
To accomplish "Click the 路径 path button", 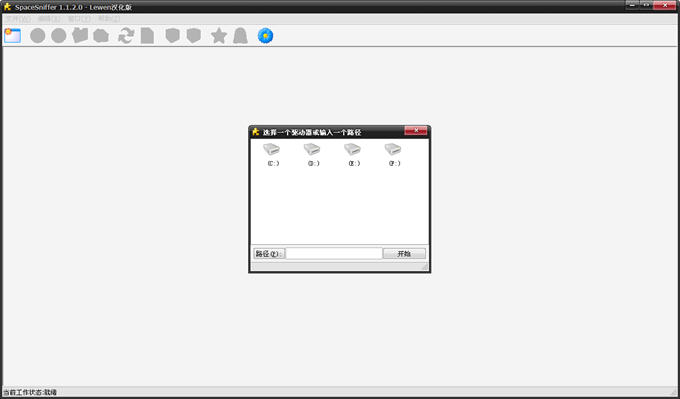I will (269, 254).
